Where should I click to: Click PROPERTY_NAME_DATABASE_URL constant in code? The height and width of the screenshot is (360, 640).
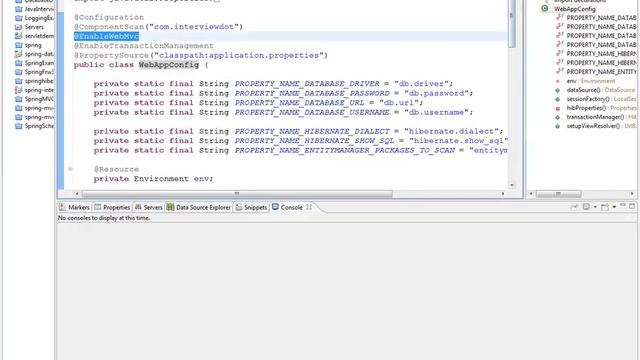point(299,102)
